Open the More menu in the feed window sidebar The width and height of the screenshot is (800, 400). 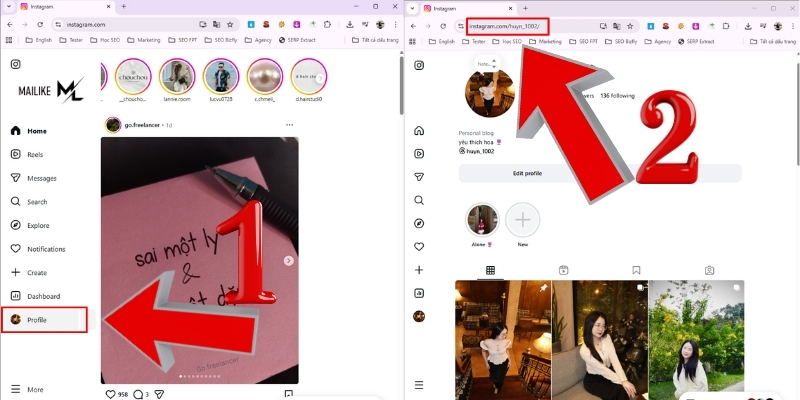tap(28, 389)
